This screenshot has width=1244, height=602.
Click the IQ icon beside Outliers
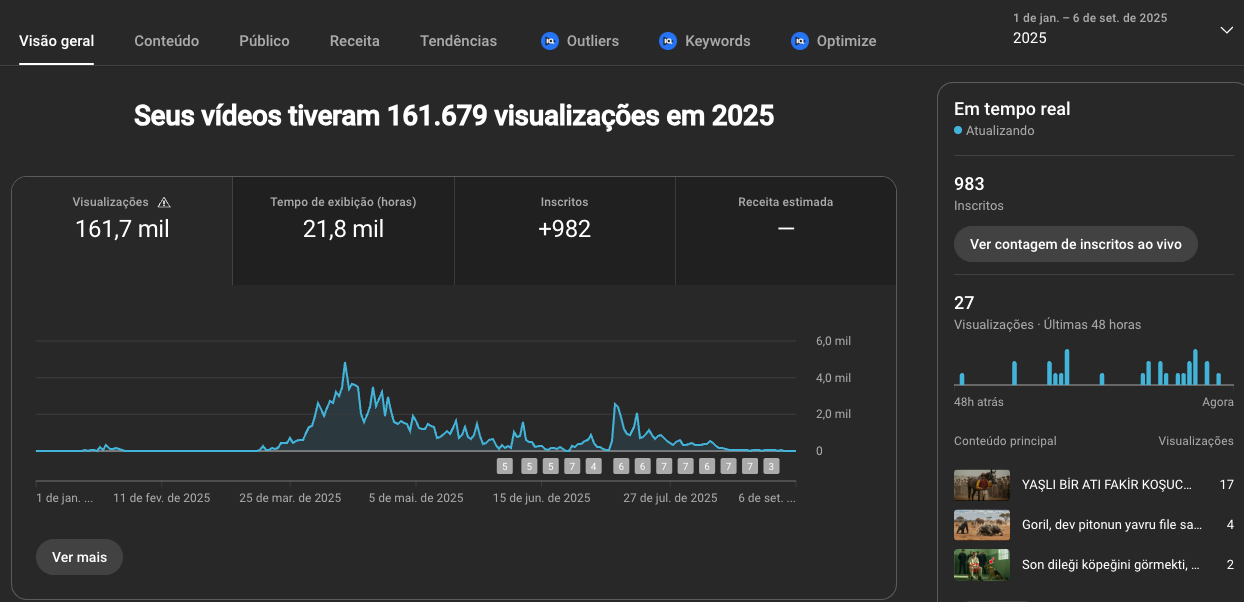coord(549,41)
